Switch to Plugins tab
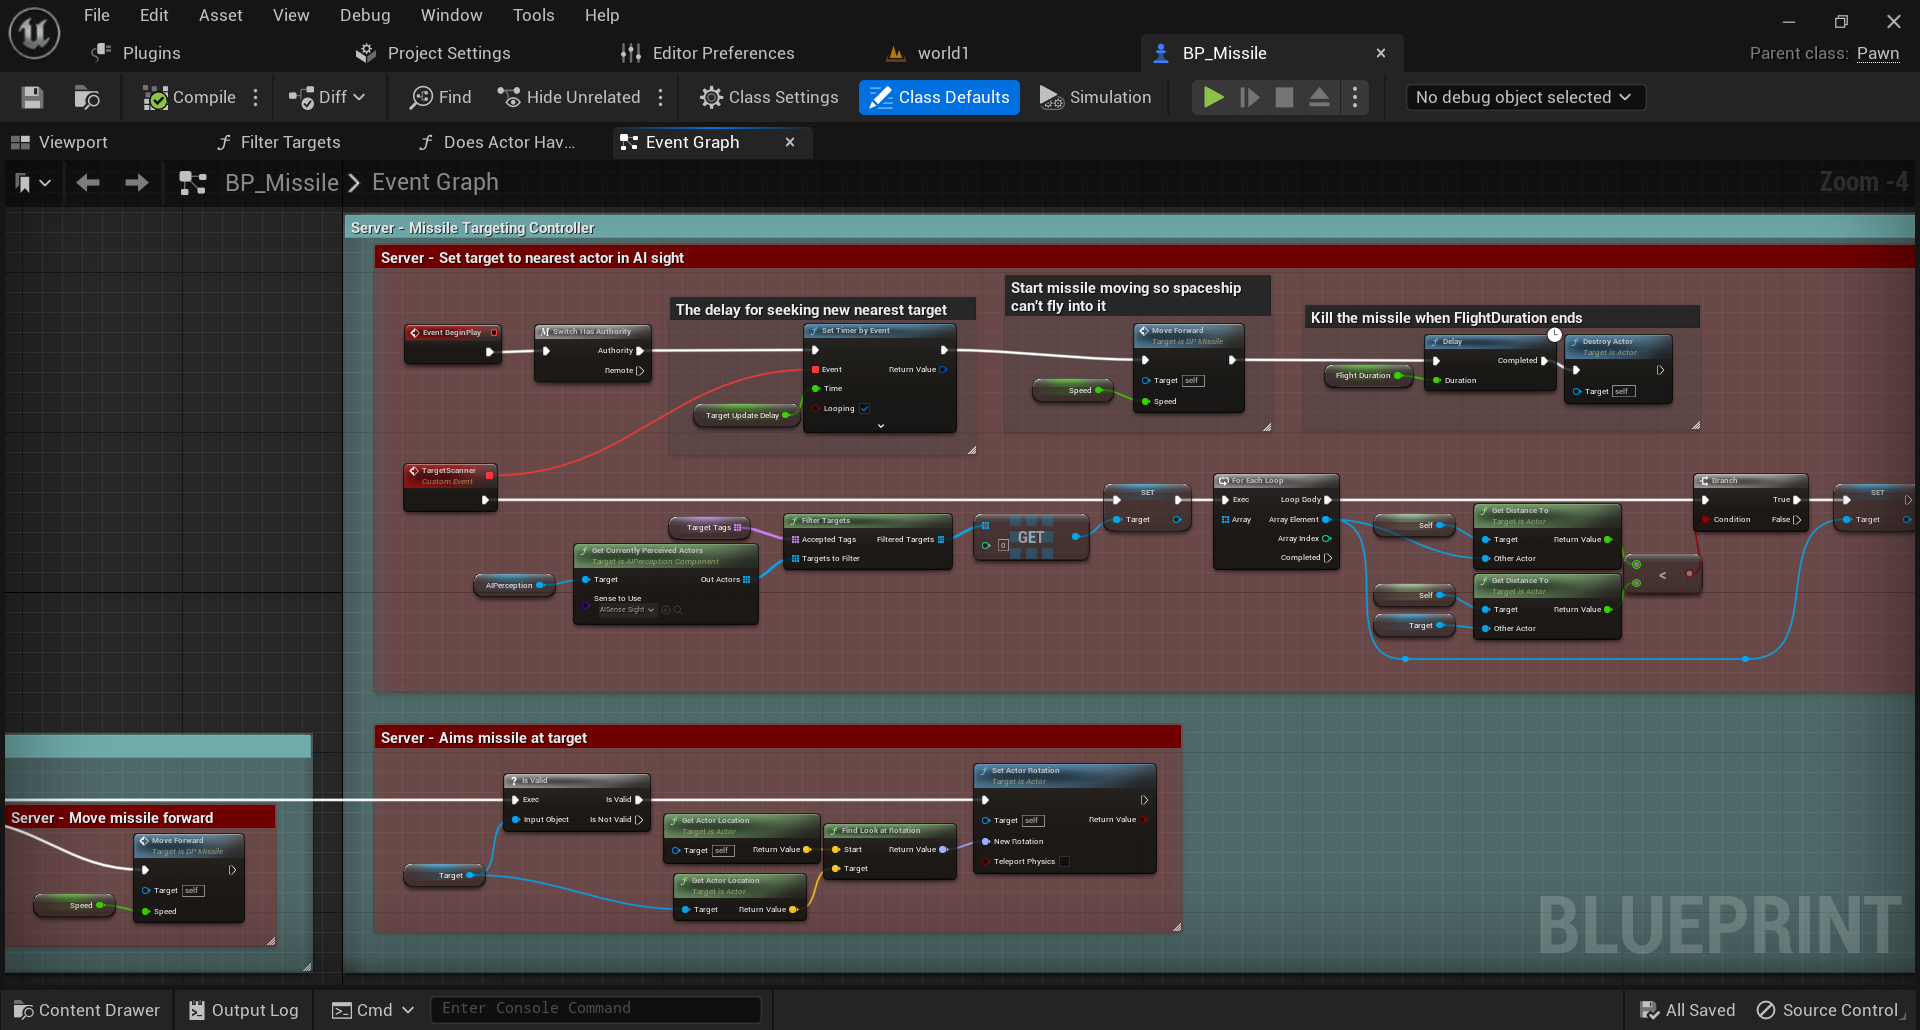This screenshot has height=1030, width=1920. [x=137, y=53]
